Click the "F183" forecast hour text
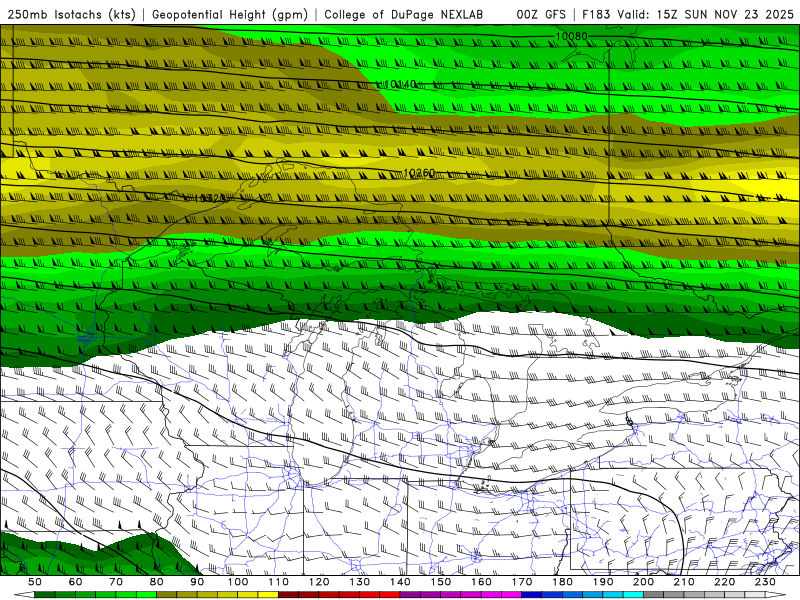 coord(596,15)
